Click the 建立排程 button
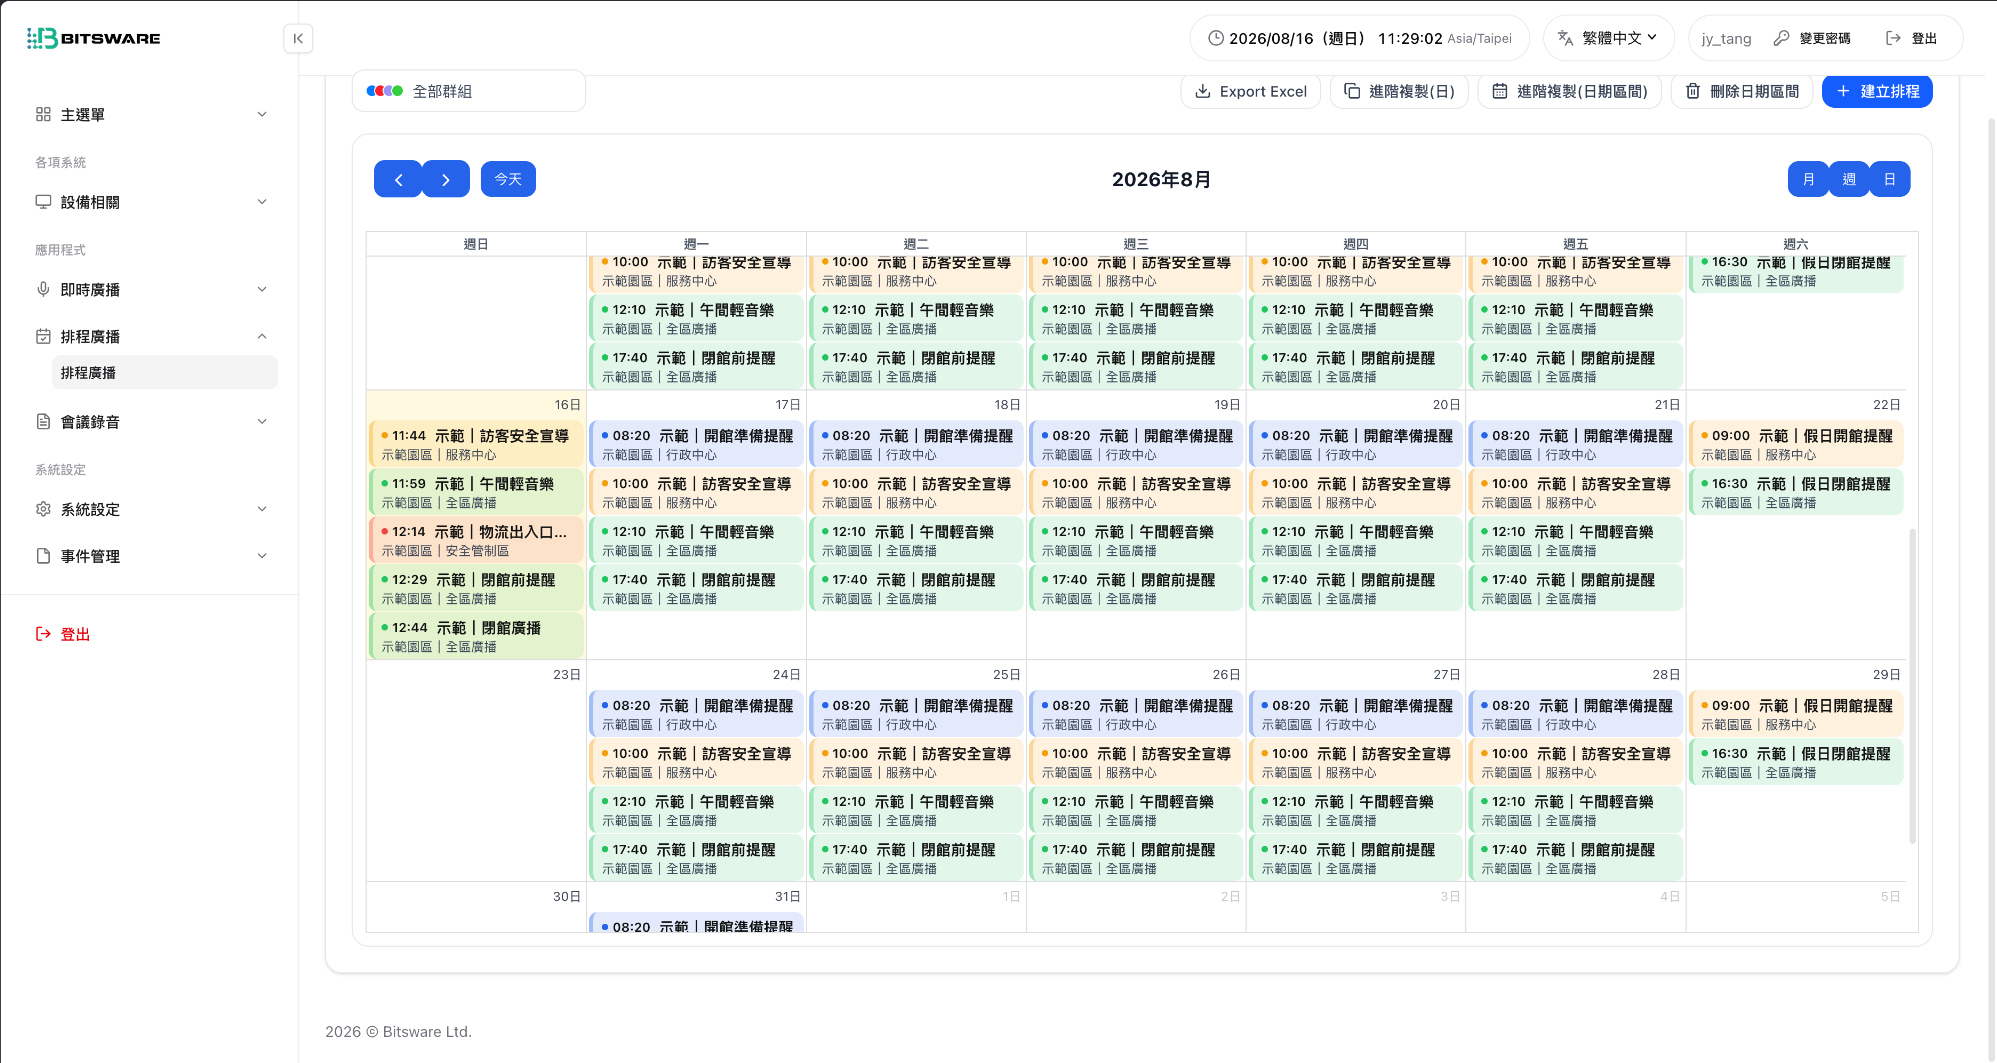 click(1877, 91)
